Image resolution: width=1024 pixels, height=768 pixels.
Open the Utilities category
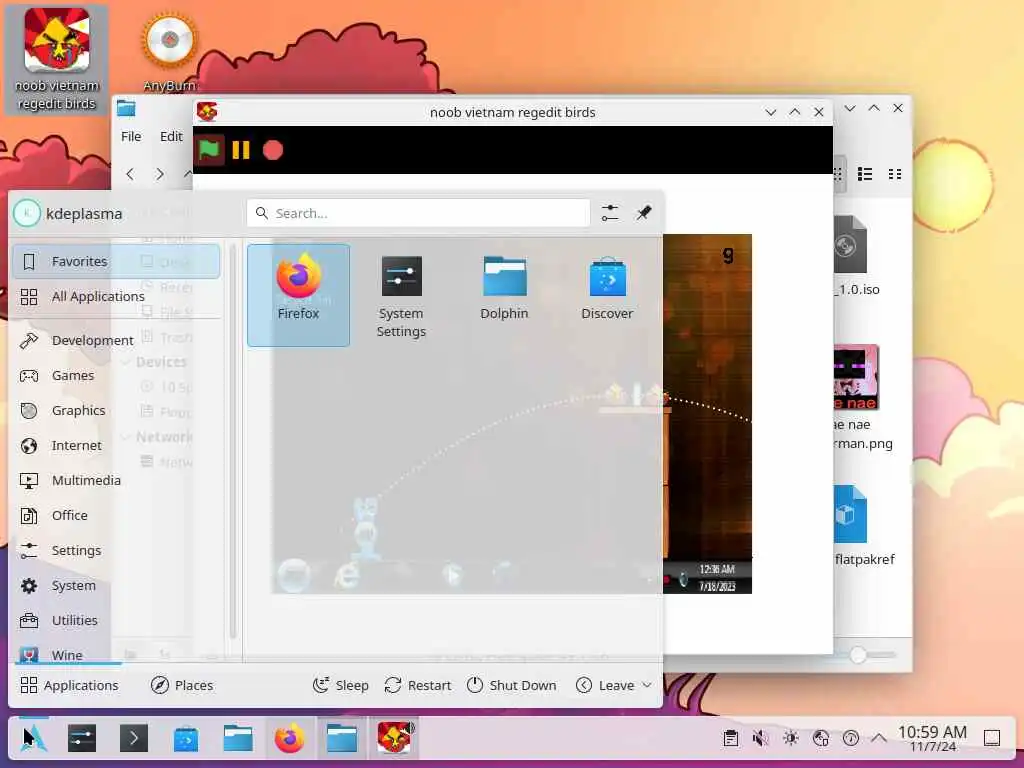click(116, 620)
